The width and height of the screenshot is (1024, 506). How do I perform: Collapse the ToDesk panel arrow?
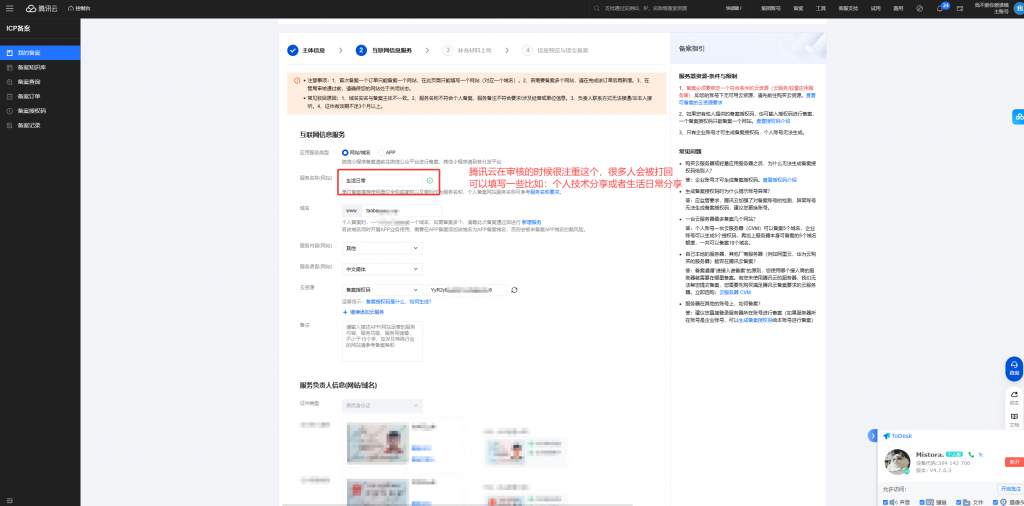pos(872,435)
